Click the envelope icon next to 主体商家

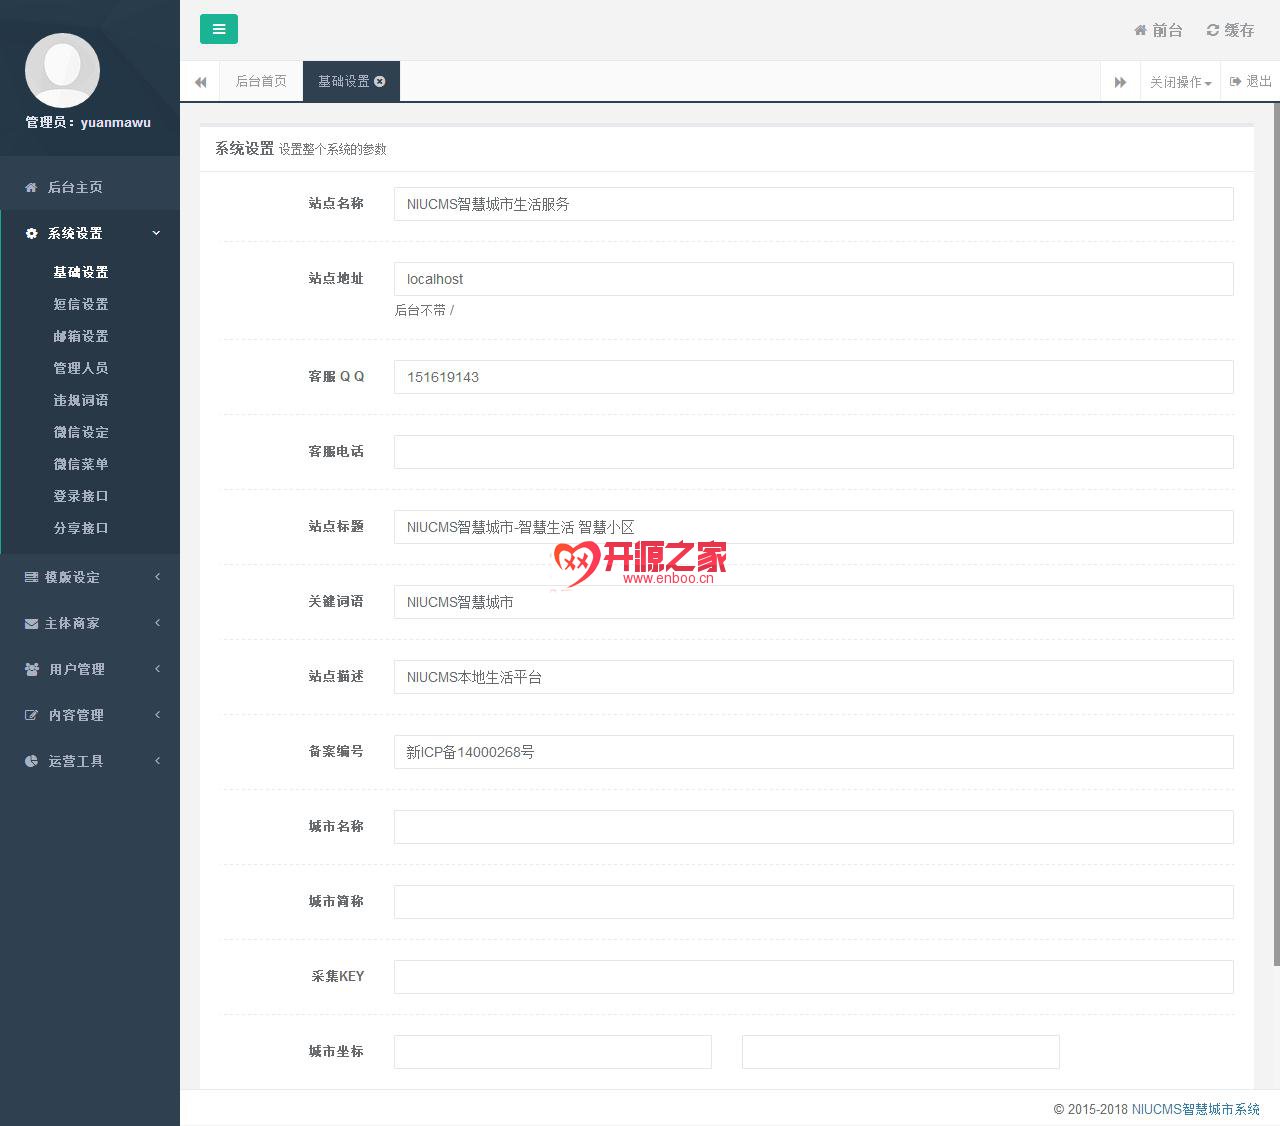point(31,624)
